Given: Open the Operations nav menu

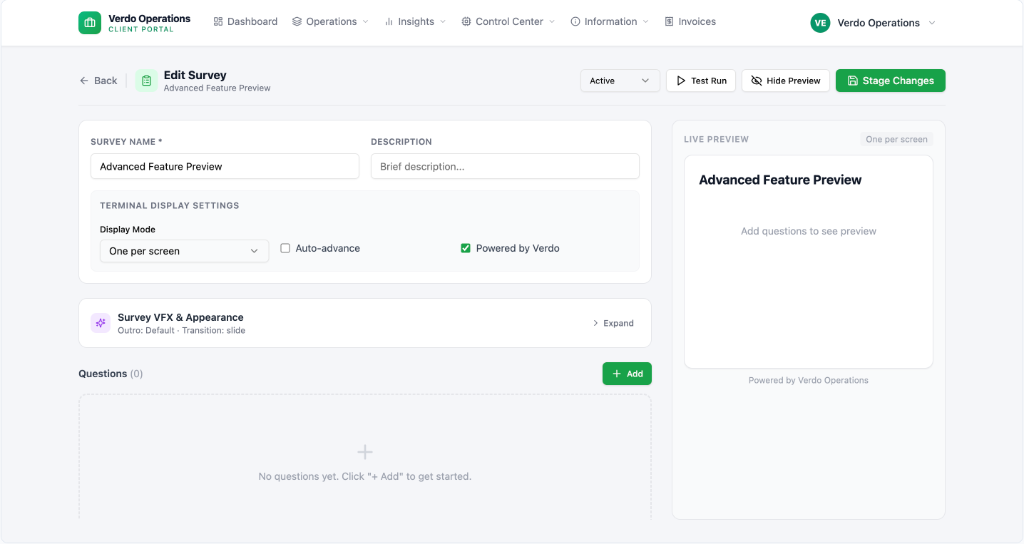Looking at the screenshot, I should pyautogui.click(x=330, y=22).
